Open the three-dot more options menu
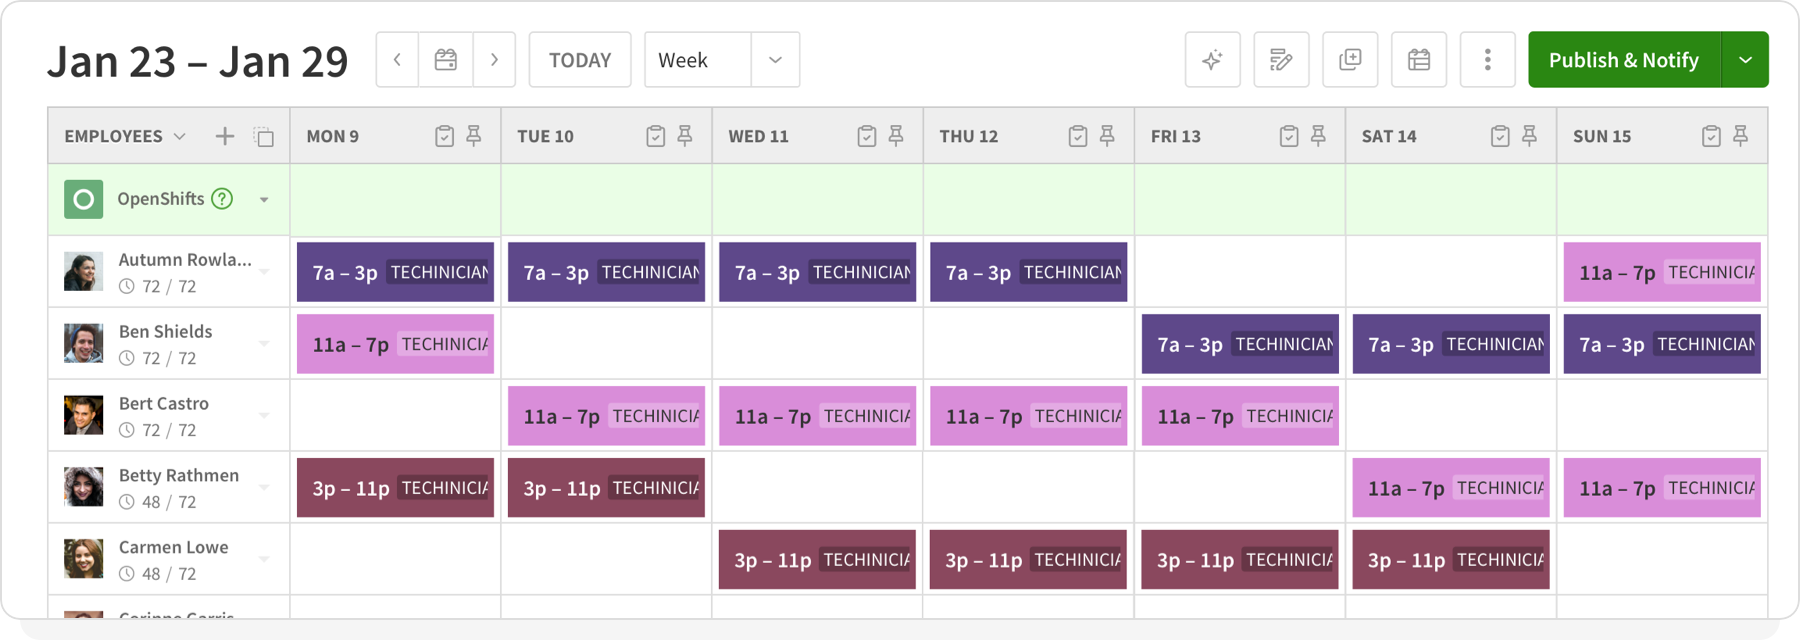This screenshot has height=640, width=1800. (x=1487, y=60)
